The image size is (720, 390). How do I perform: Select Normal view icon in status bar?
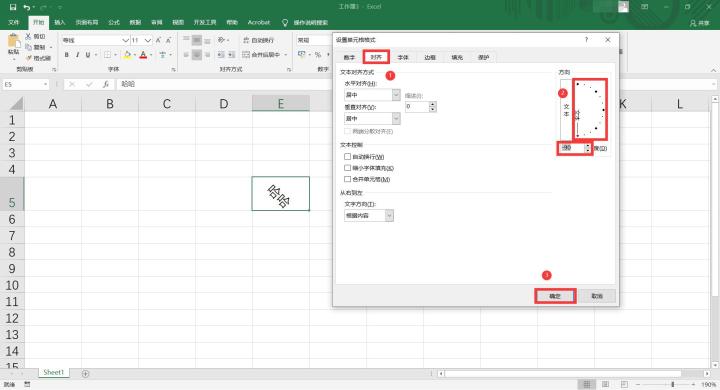tap(586, 384)
